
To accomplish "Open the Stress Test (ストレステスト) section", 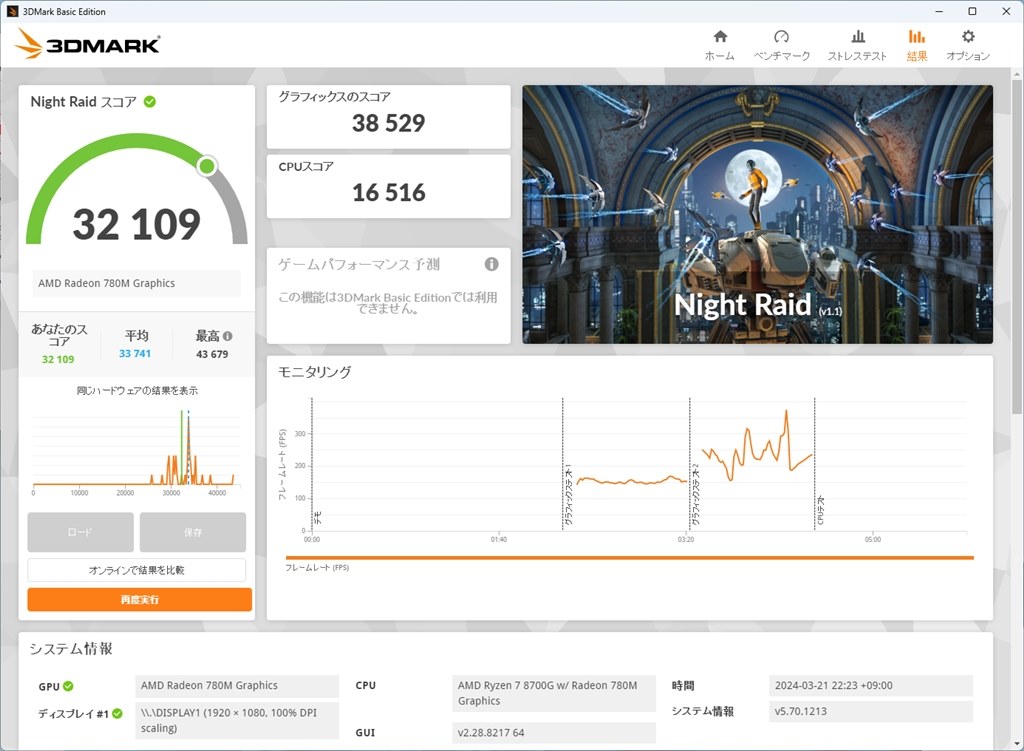I will [857, 45].
